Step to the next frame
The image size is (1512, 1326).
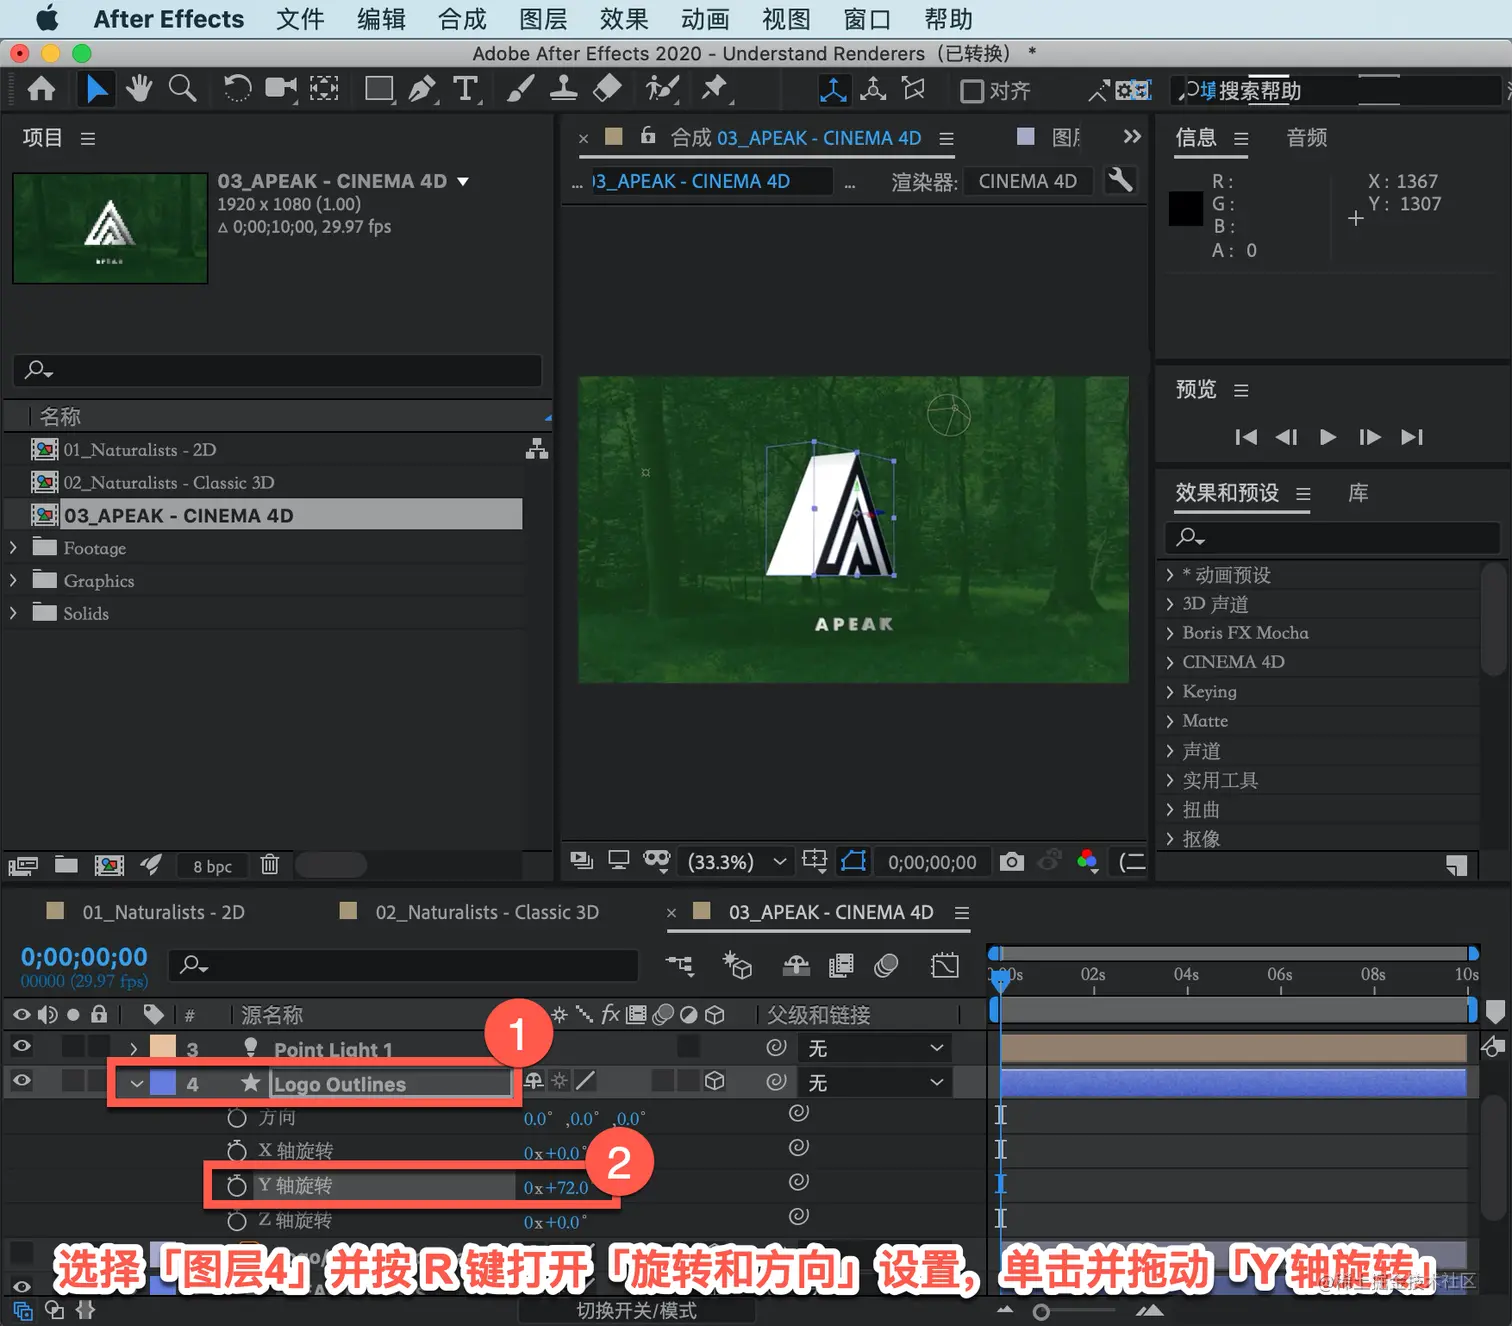tap(1370, 437)
